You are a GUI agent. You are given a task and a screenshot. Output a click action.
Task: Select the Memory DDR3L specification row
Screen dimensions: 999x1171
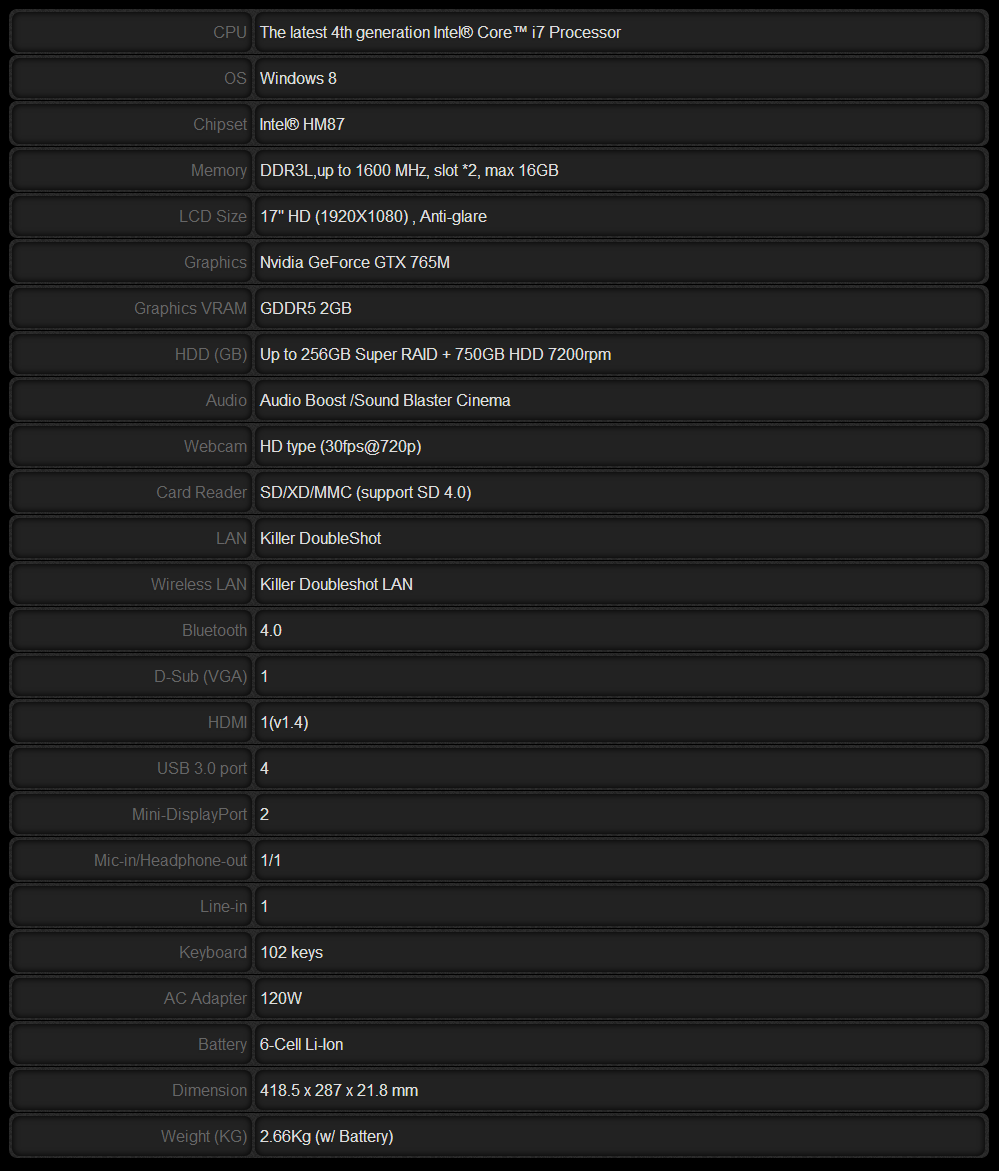tap(499, 170)
